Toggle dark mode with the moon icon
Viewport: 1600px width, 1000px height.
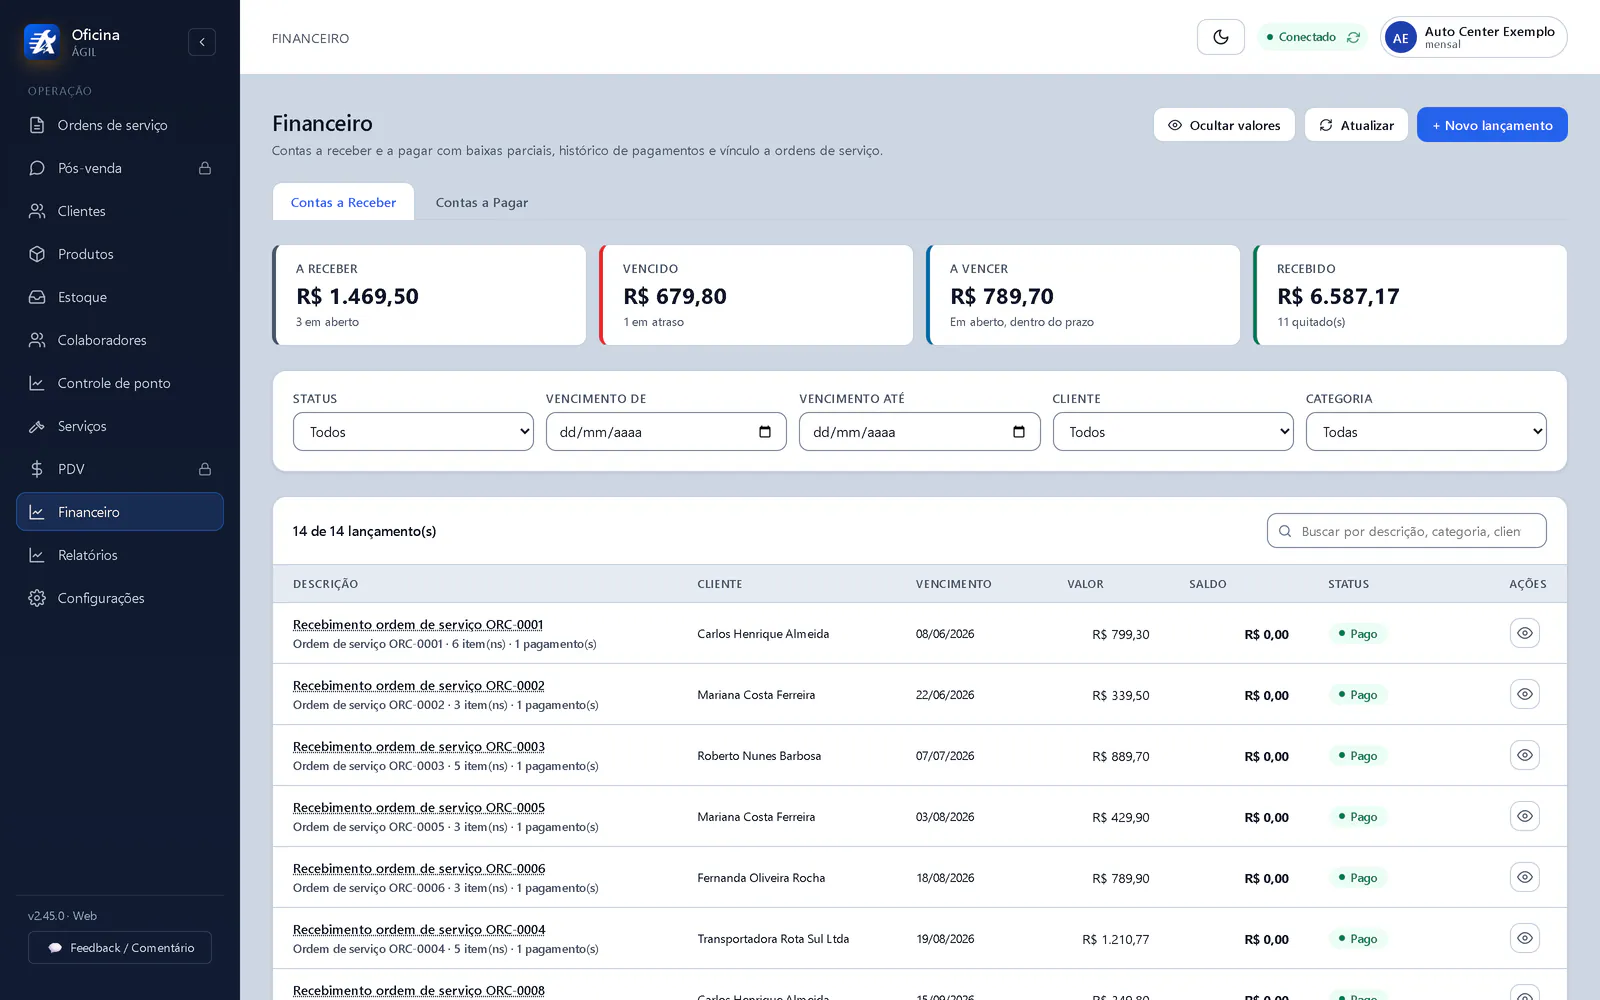pyautogui.click(x=1221, y=37)
